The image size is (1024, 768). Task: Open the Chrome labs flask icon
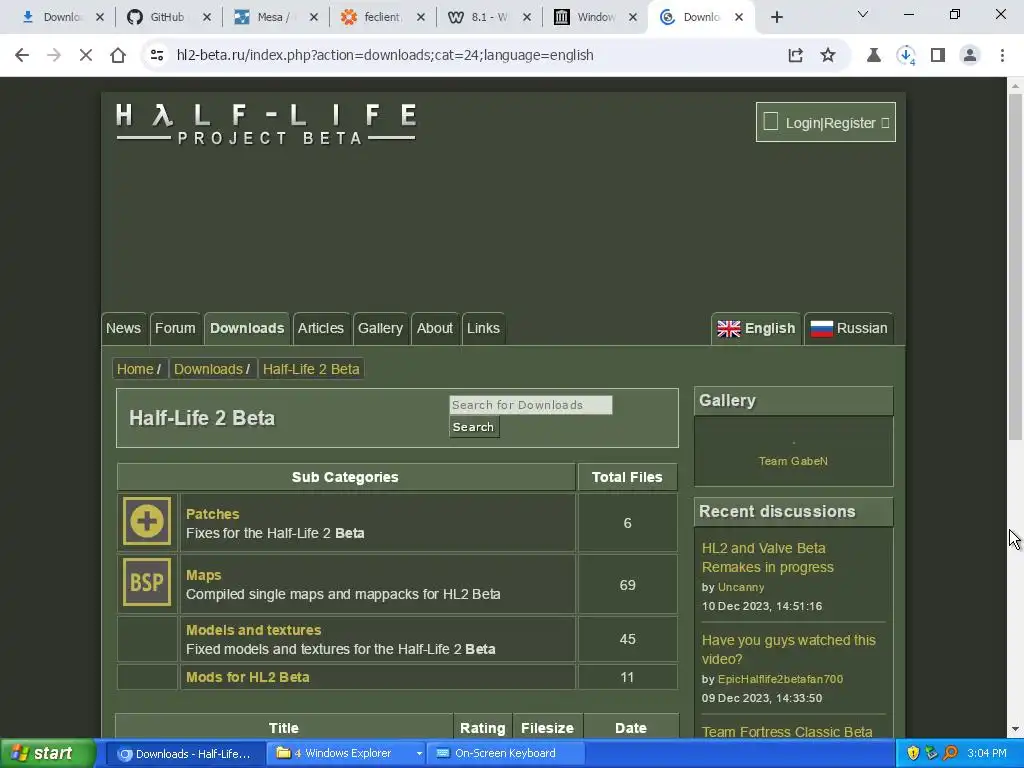(x=873, y=56)
